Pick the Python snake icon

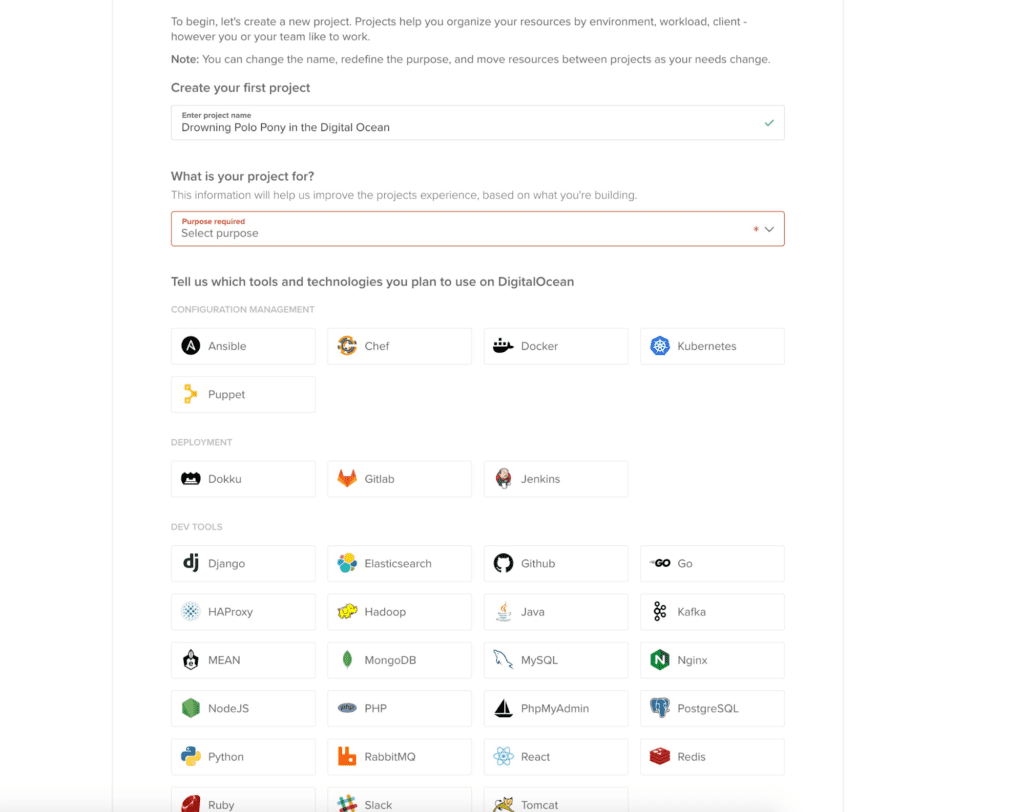coord(191,756)
